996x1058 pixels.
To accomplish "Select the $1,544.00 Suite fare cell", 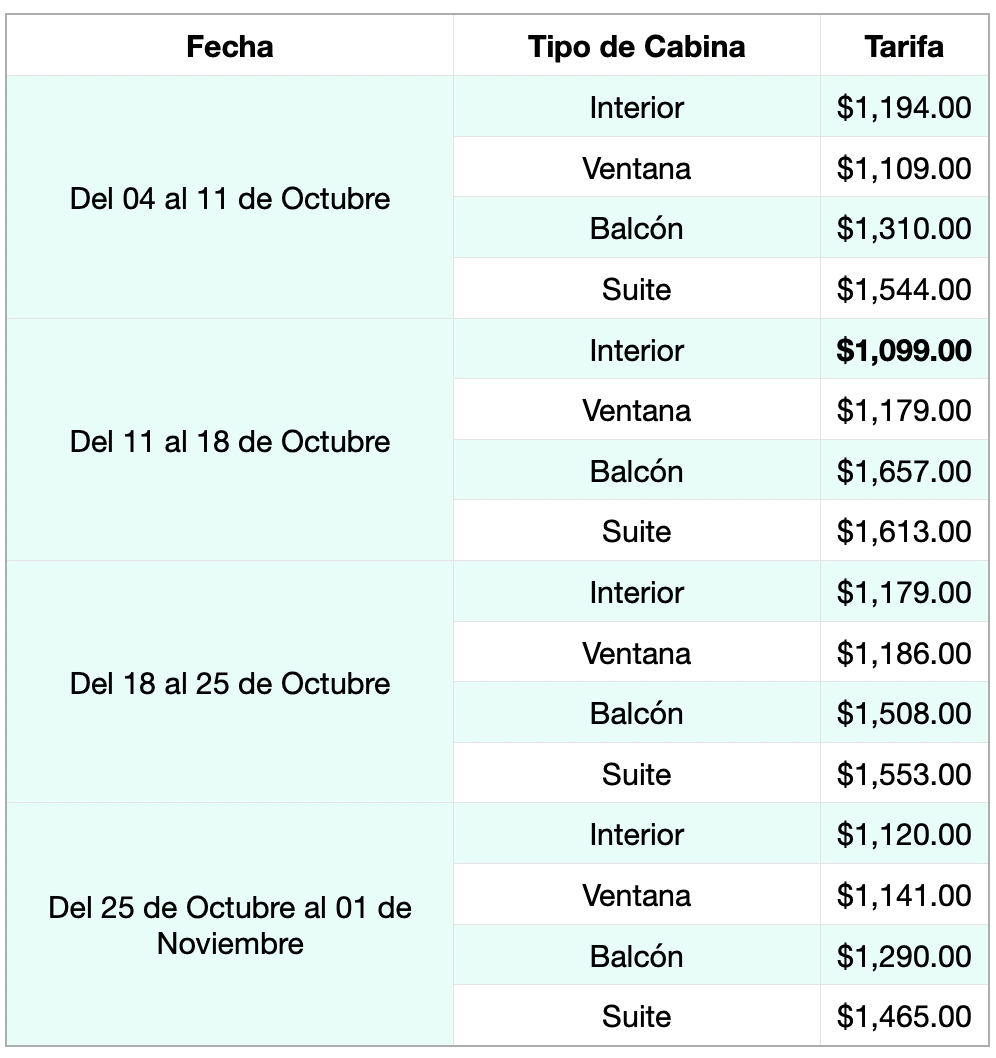I will pos(904,288).
